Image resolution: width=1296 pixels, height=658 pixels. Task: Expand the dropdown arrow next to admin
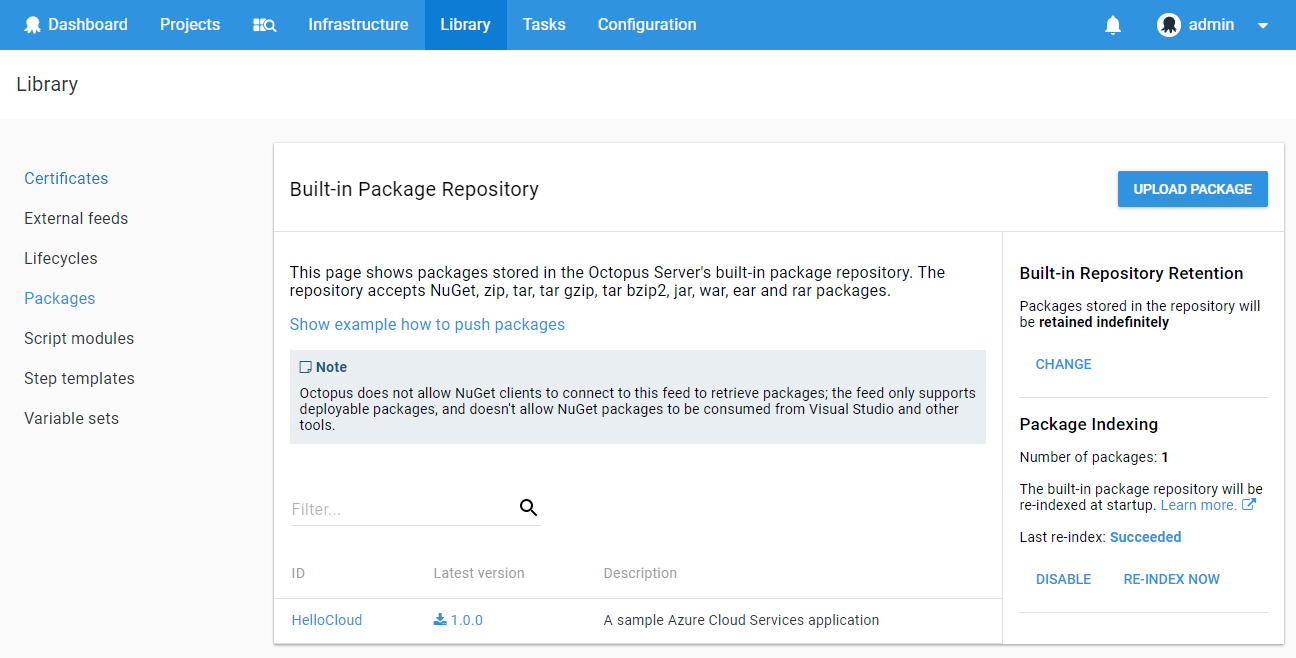click(1262, 24)
